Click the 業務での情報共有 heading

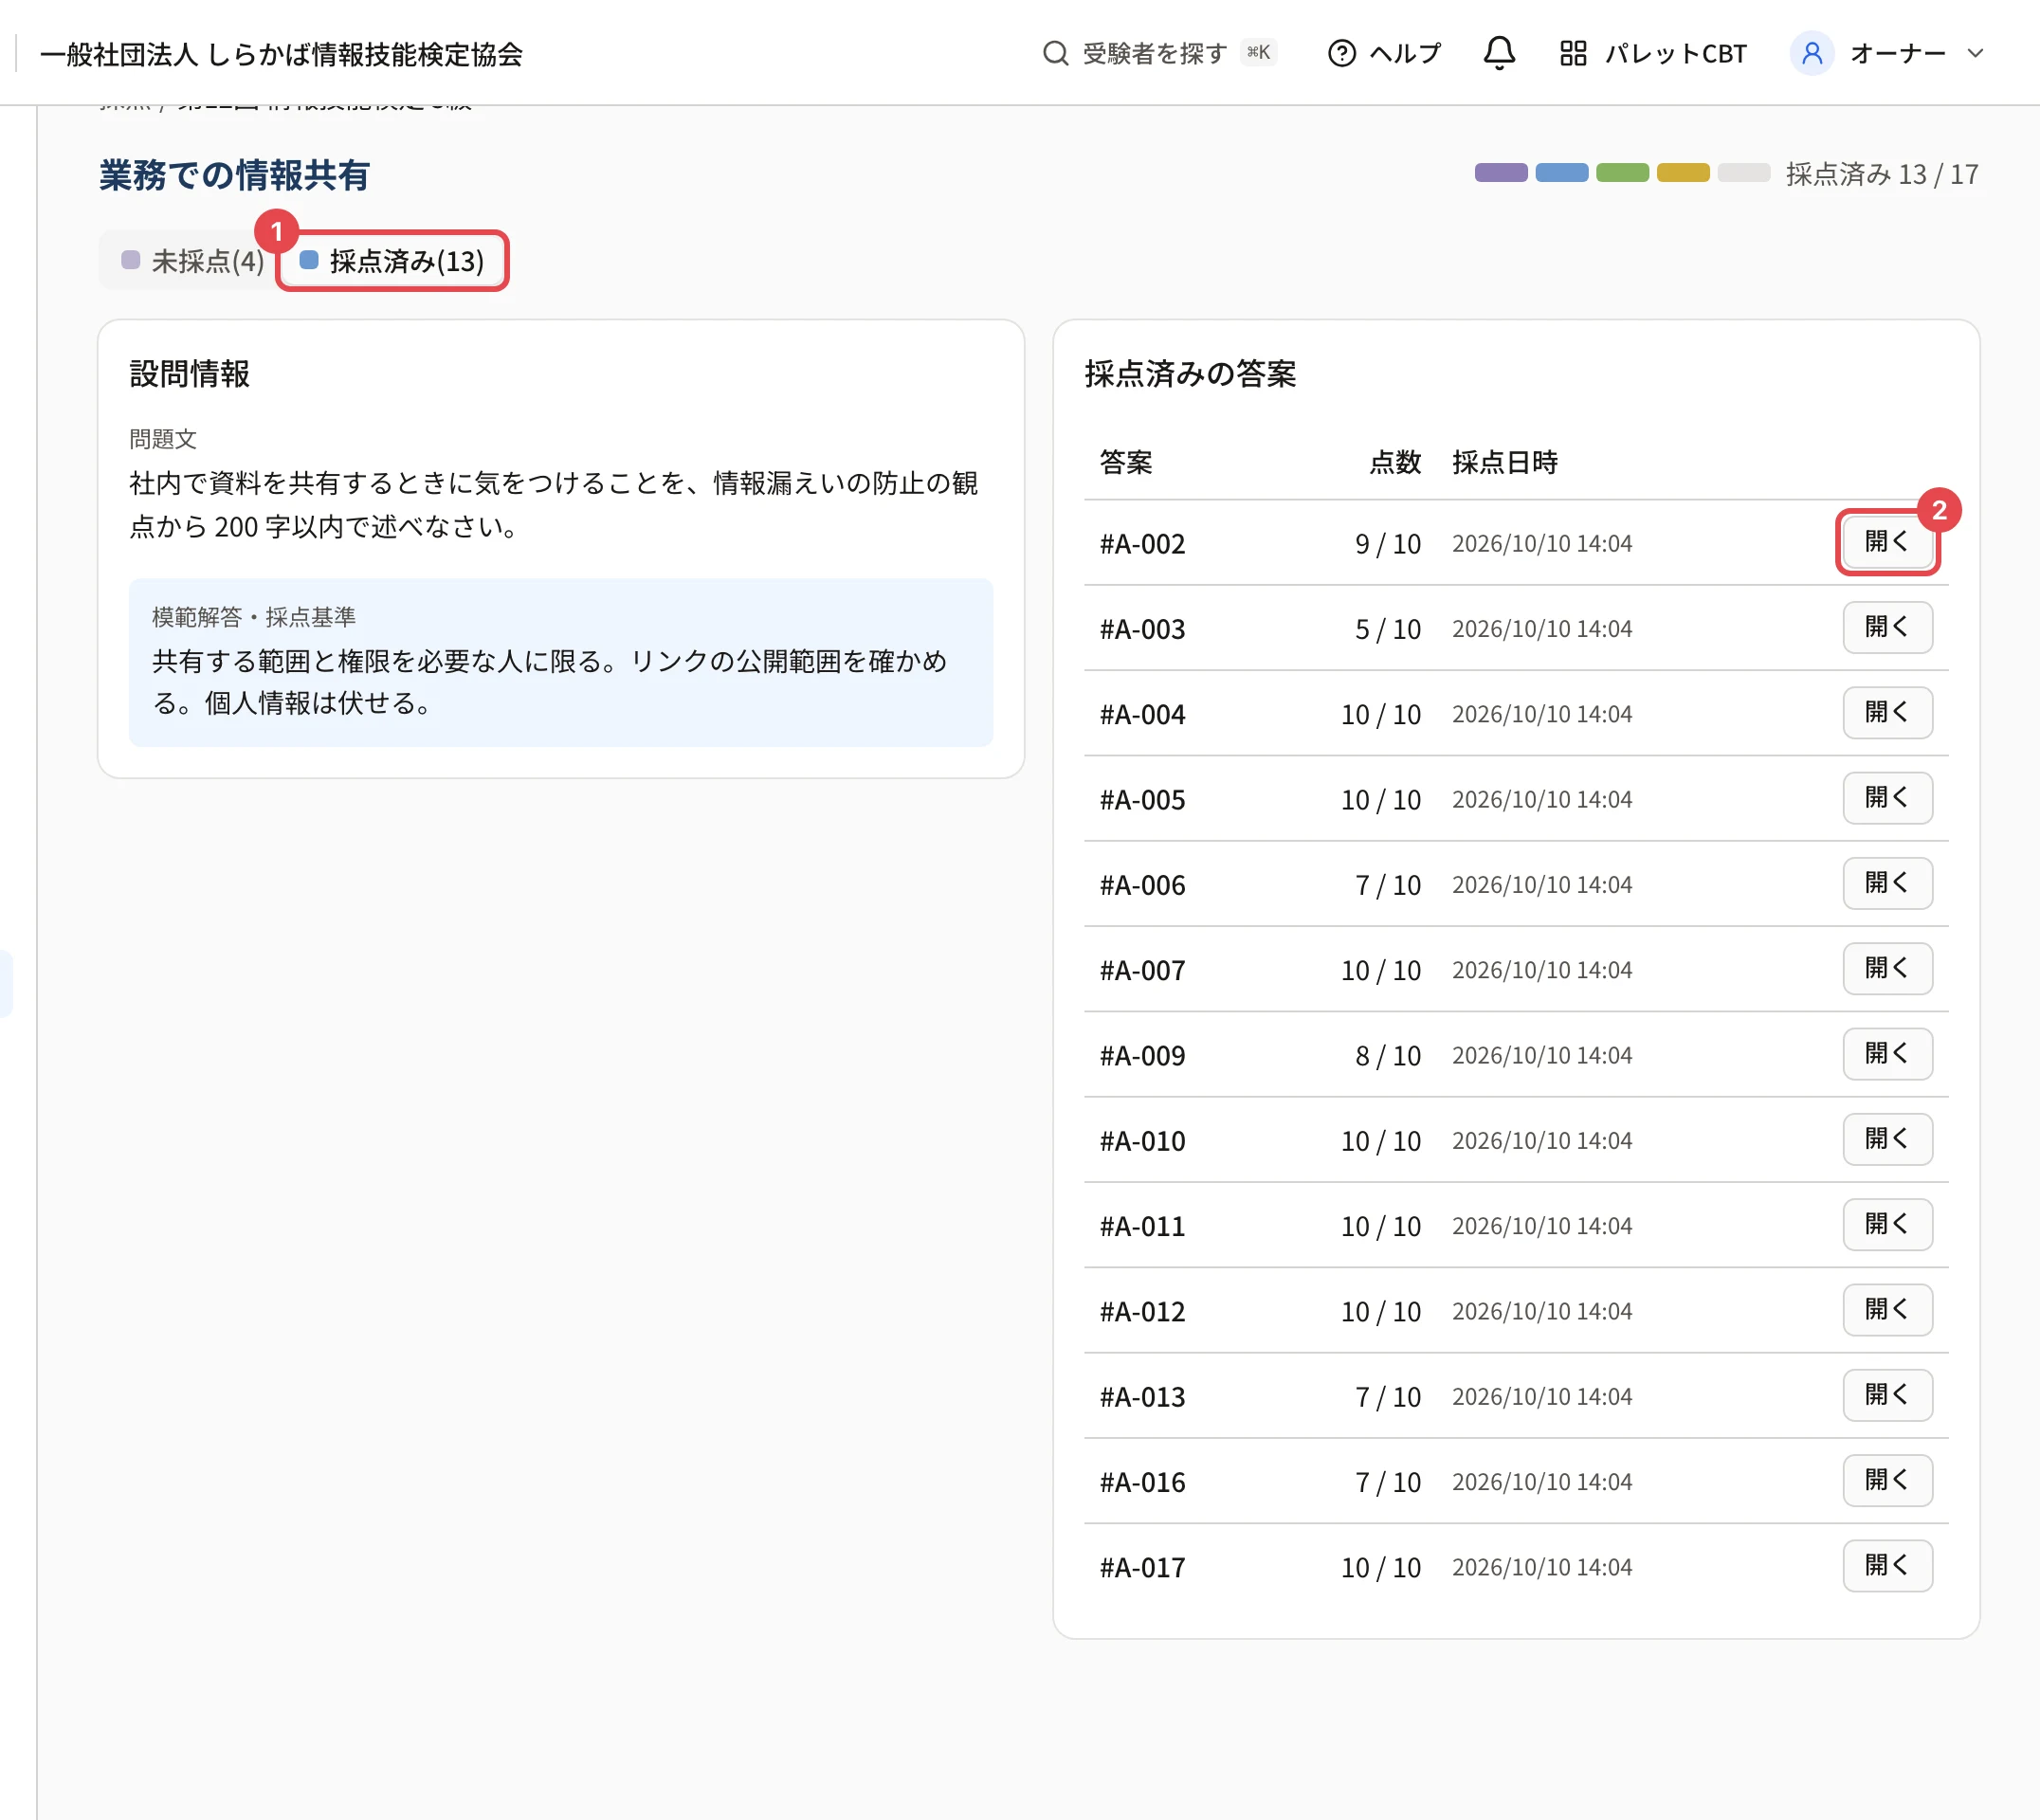pyautogui.click(x=234, y=175)
